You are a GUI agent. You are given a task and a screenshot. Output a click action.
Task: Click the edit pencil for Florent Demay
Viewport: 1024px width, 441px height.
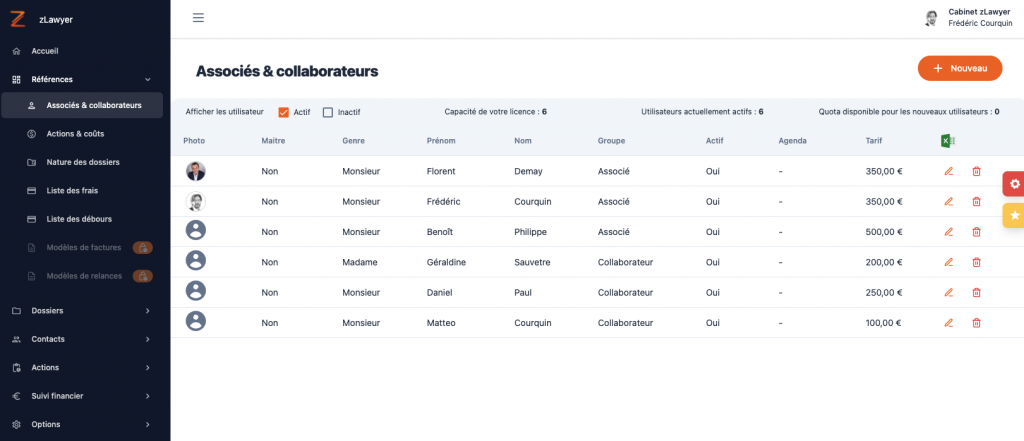948,171
